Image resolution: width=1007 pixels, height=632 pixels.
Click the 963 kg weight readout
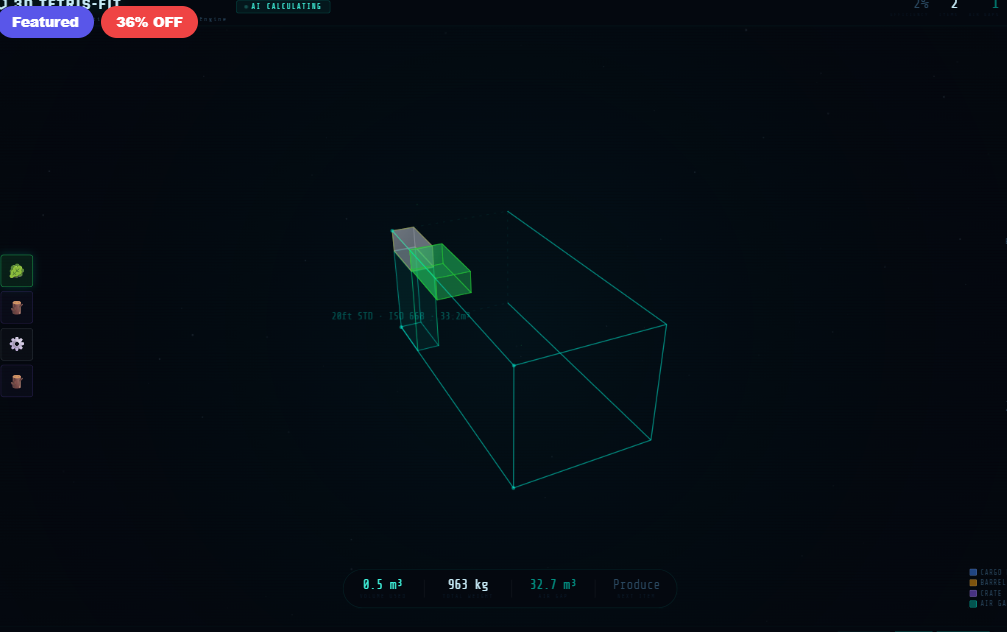(x=467, y=584)
